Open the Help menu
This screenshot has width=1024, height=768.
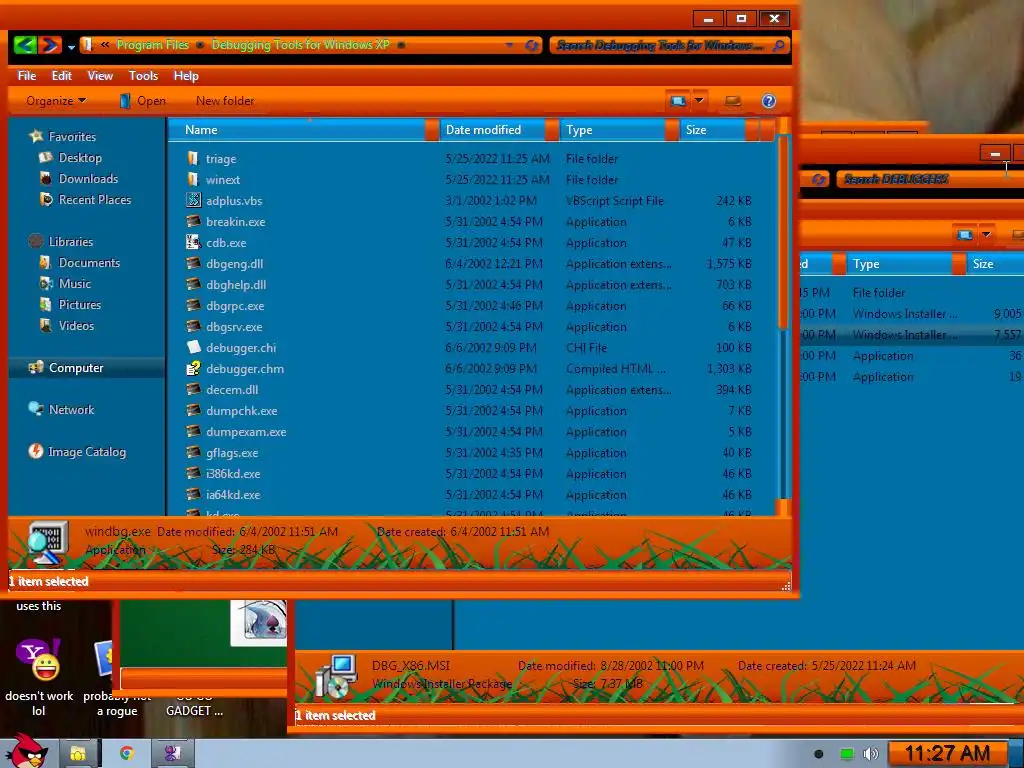point(186,76)
